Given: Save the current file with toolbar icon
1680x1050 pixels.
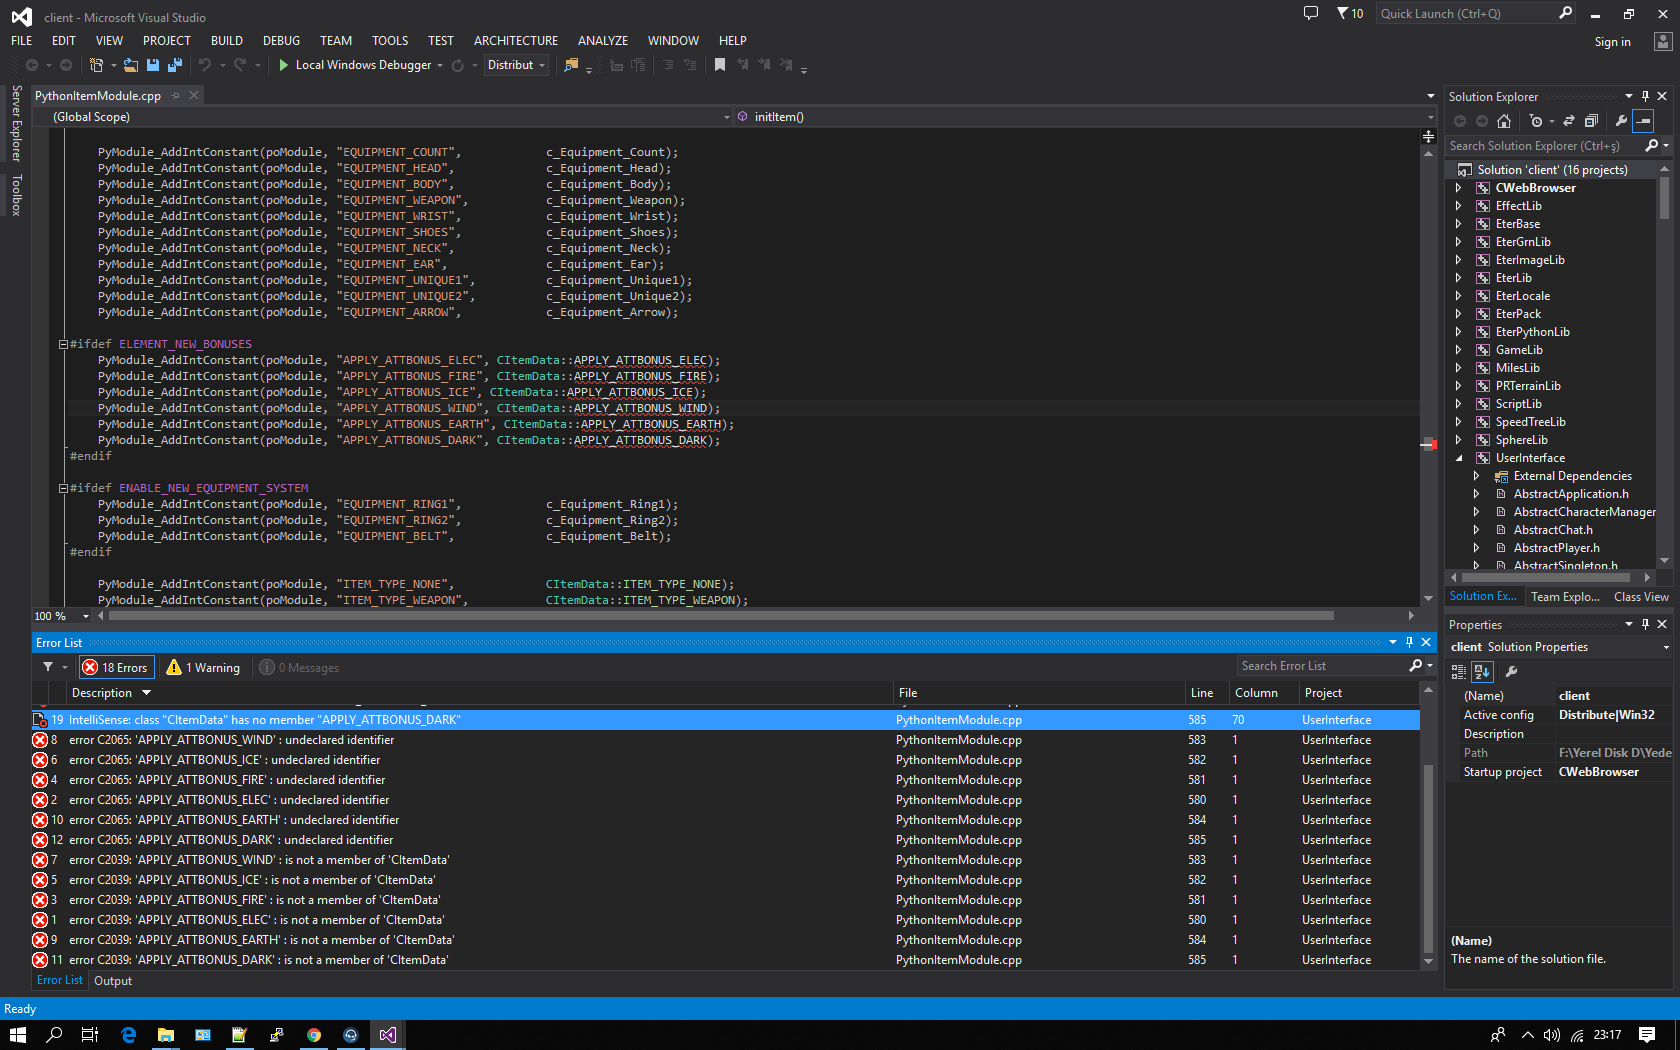Looking at the screenshot, I should [x=153, y=65].
